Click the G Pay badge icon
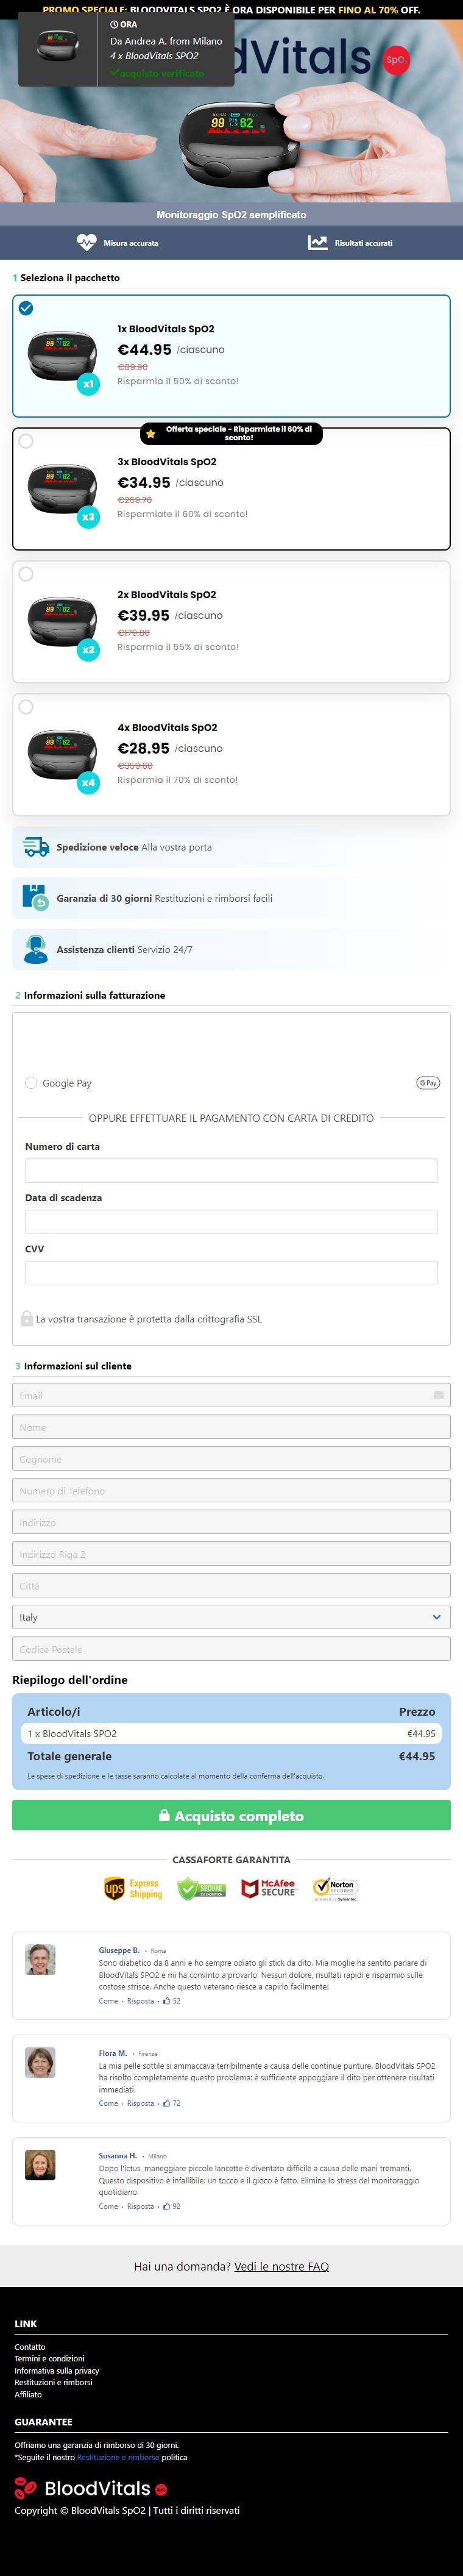This screenshot has height=2576, width=463. point(428,1083)
